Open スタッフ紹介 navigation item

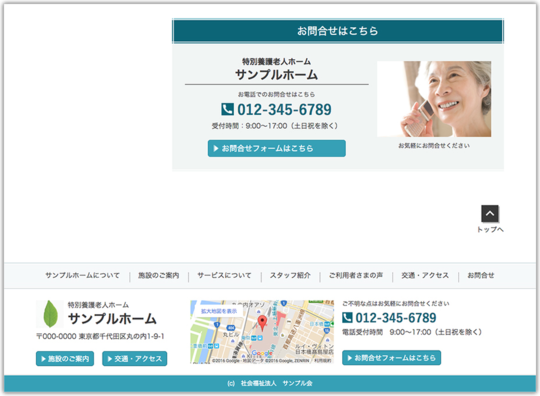(x=290, y=275)
